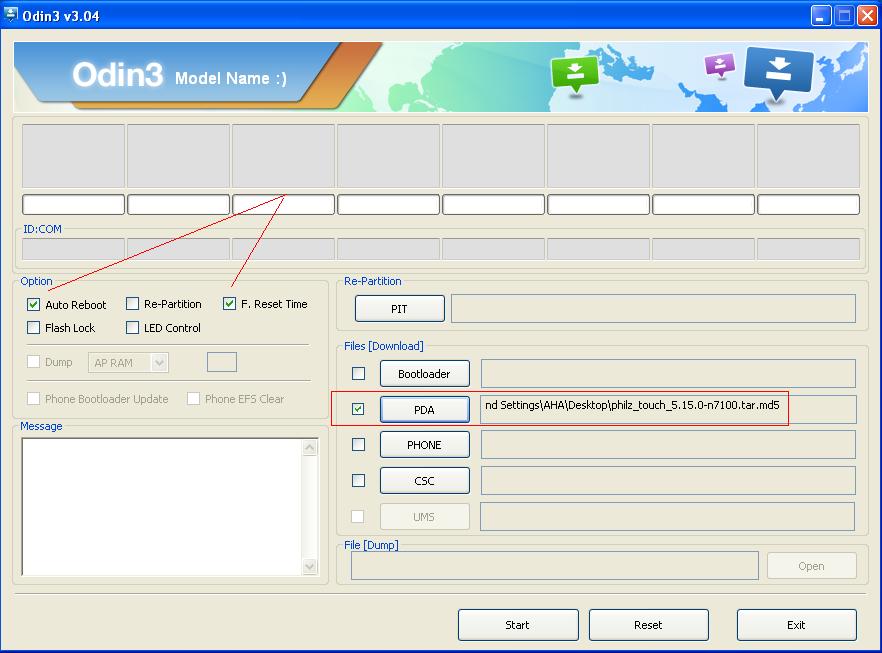Viewport: 882px width, 653px height.
Task: Click the Bootloader file path field
Action: 668,373
